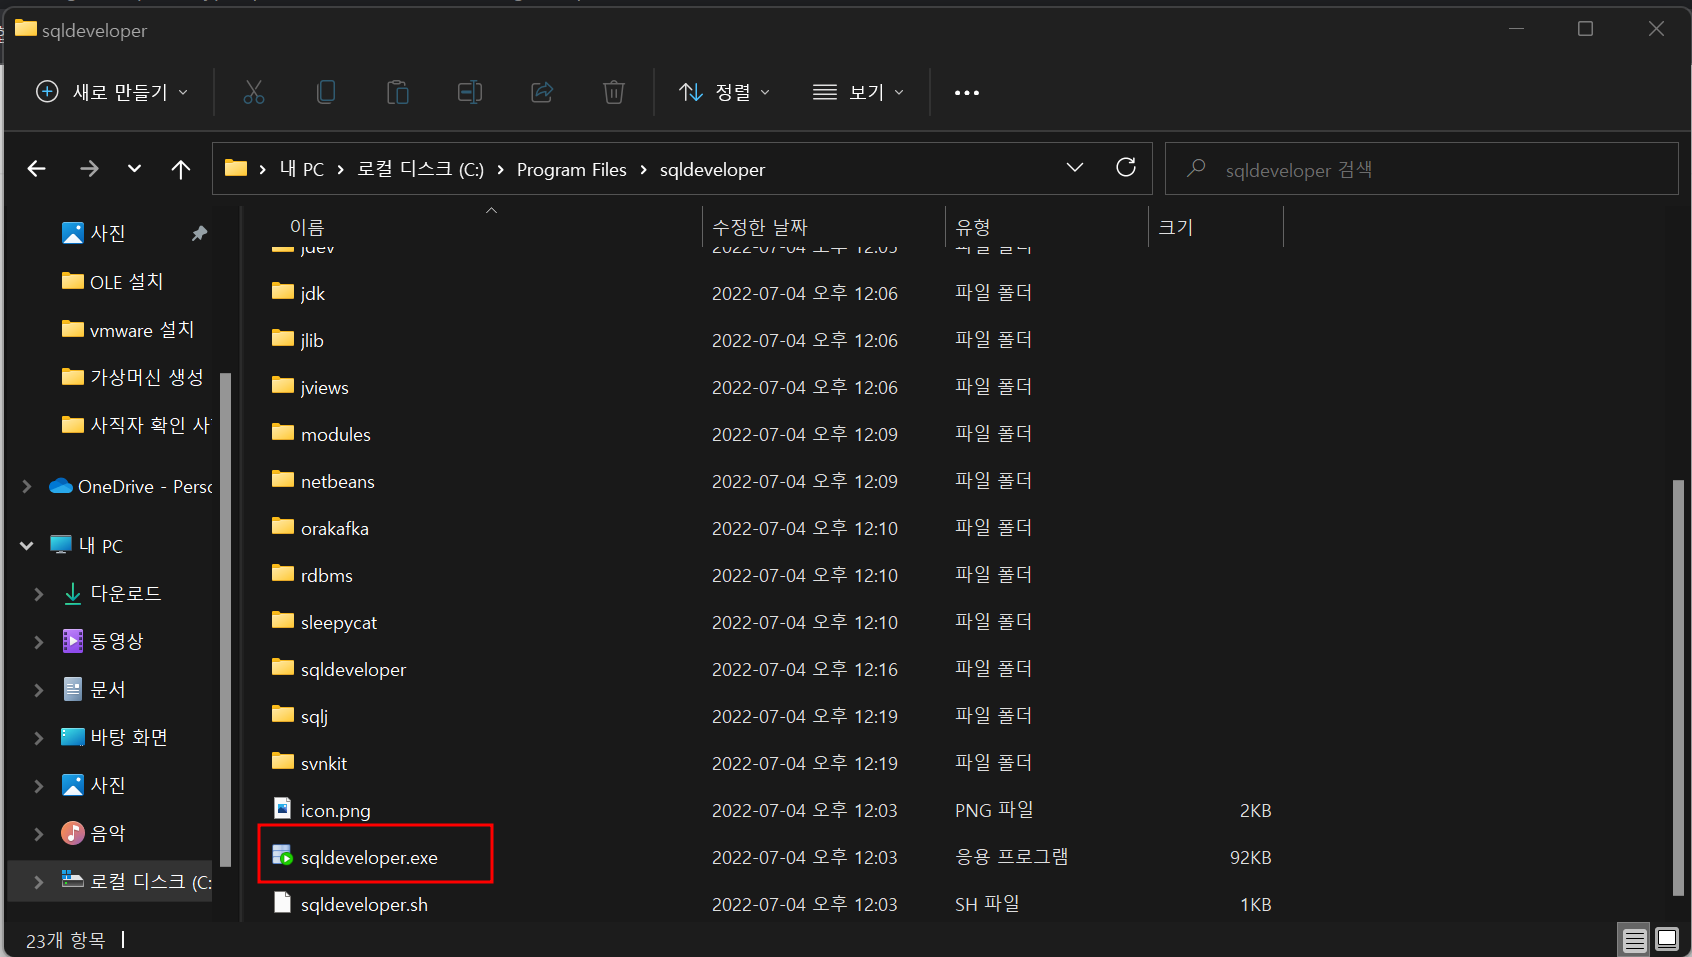Screen dimensions: 1692x957
Task: Select the jdk folder icon
Action: (x=283, y=291)
